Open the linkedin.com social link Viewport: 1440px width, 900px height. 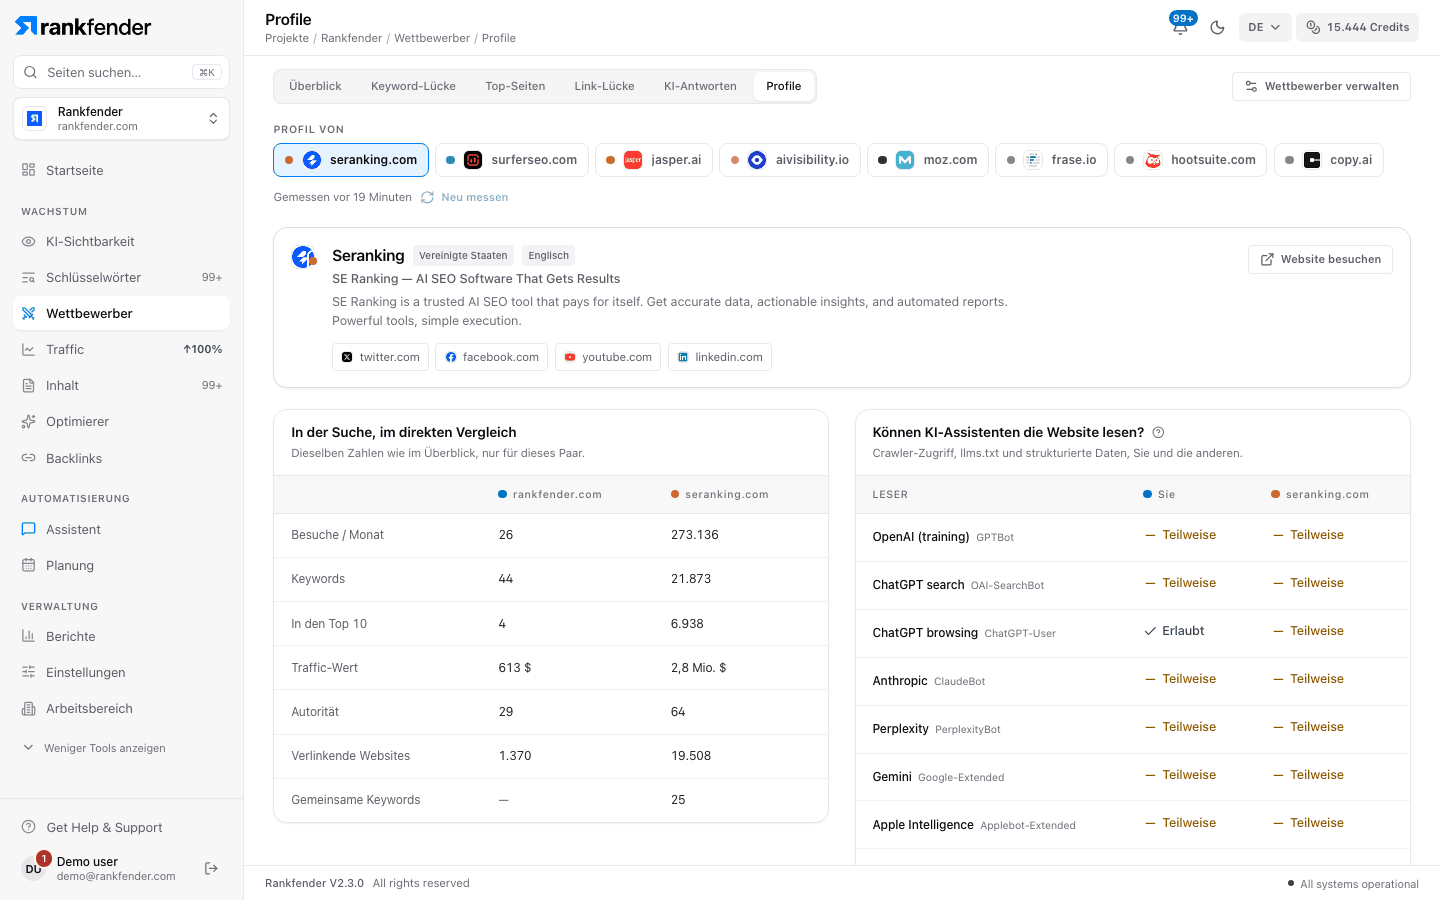point(720,357)
